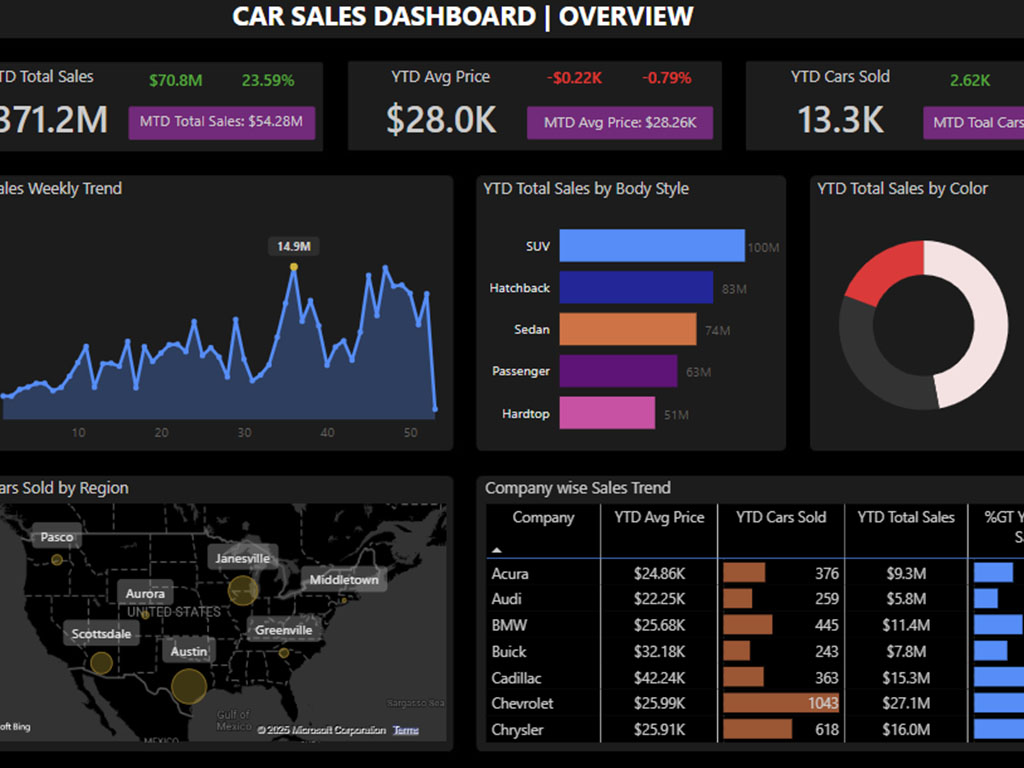The image size is (1024, 768).
Task: Select the Chevrolet row in company table
Action: (754, 703)
